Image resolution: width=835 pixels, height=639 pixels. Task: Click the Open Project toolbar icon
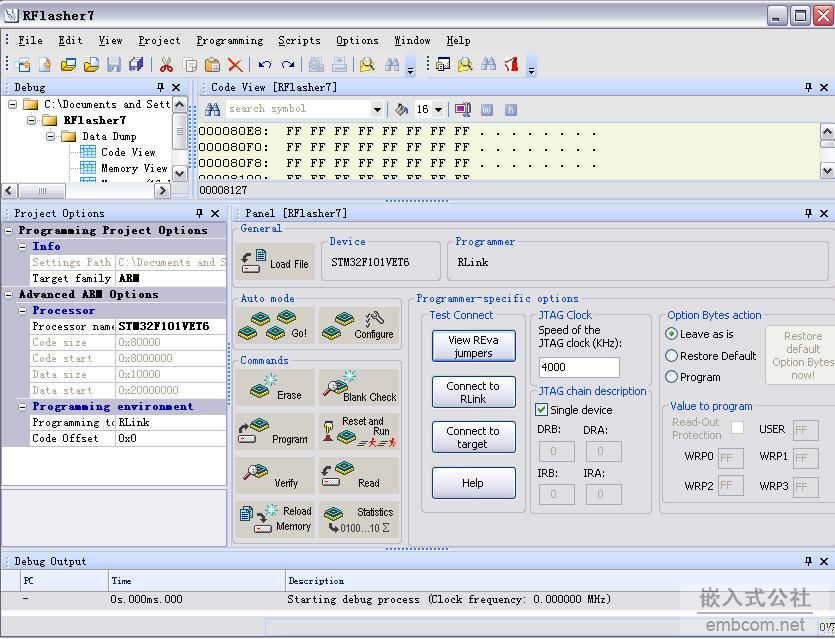[68, 65]
